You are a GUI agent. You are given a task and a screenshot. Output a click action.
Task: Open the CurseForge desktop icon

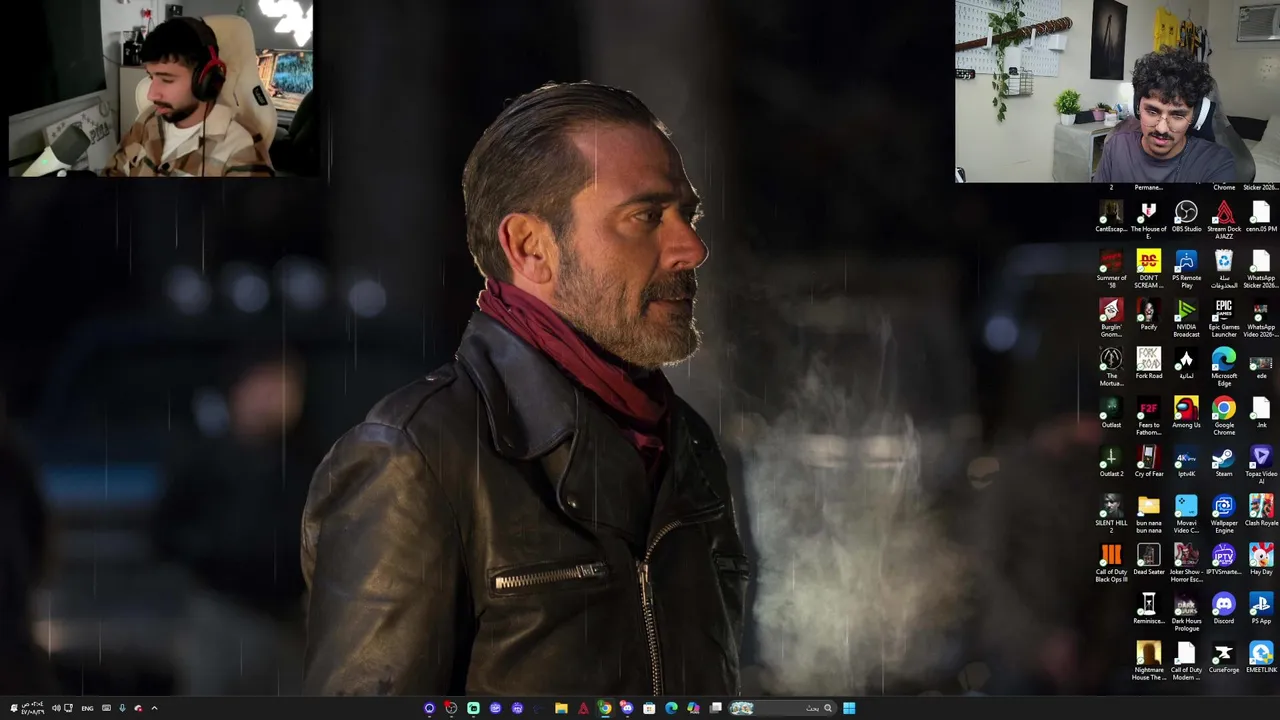click(x=1224, y=658)
